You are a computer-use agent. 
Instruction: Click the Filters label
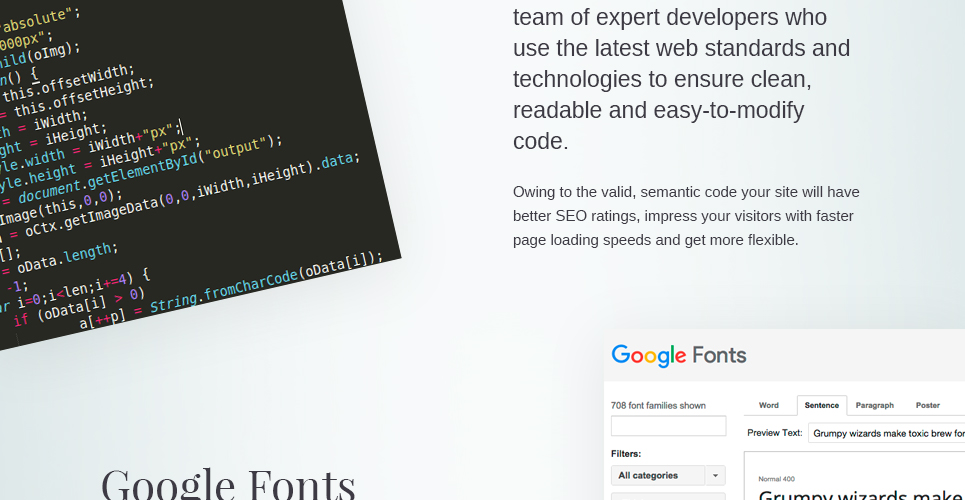[626, 454]
